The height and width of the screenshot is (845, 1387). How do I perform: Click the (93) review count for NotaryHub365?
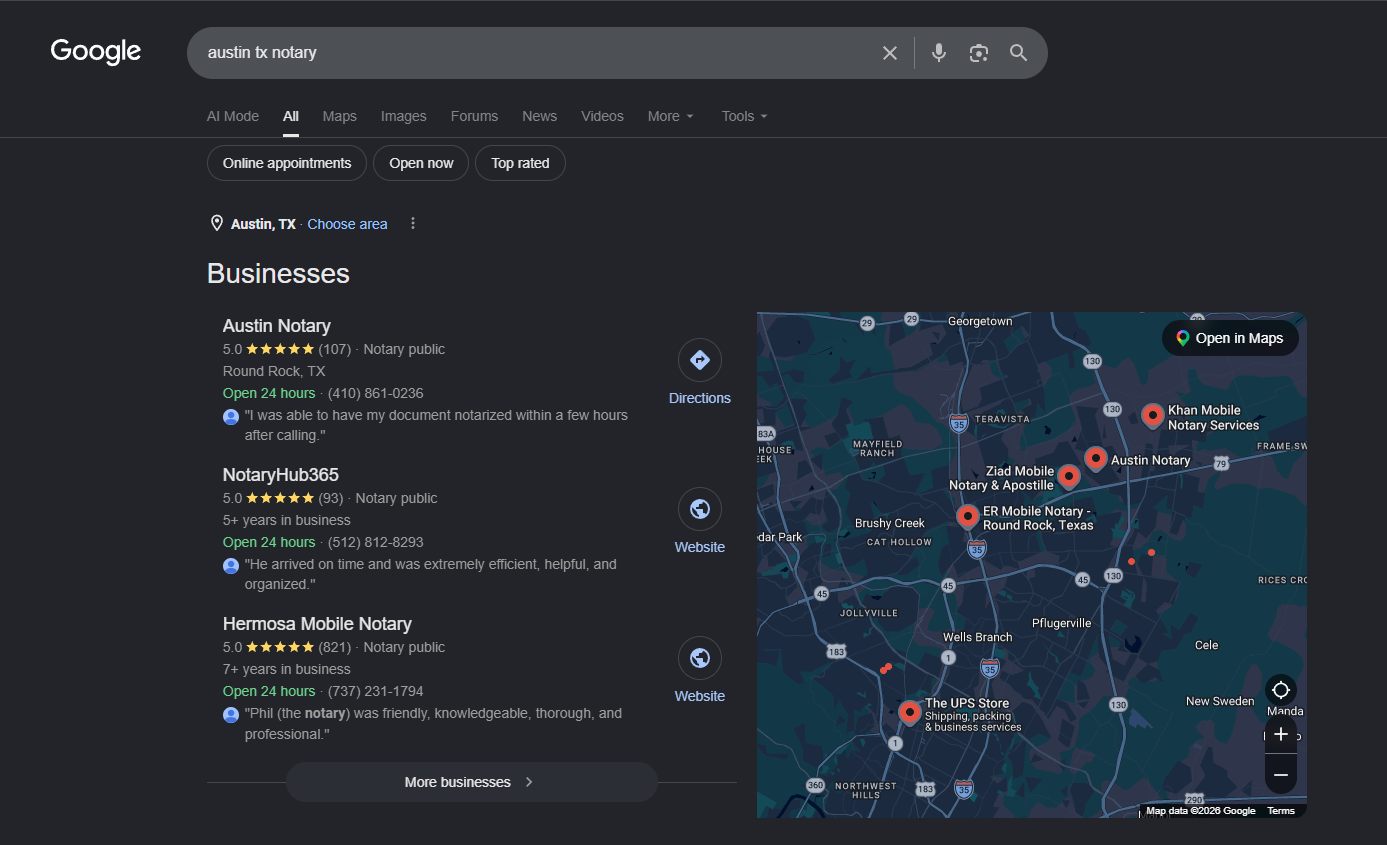coord(330,498)
